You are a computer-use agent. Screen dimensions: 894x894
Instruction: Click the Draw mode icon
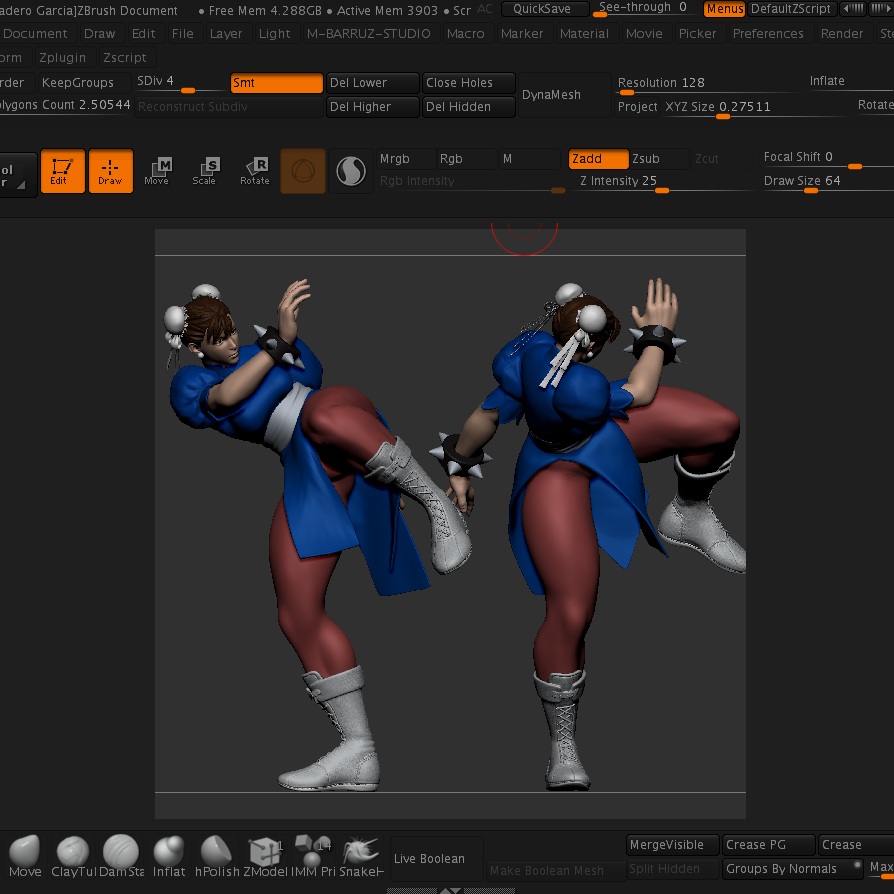(x=110, y=171)
